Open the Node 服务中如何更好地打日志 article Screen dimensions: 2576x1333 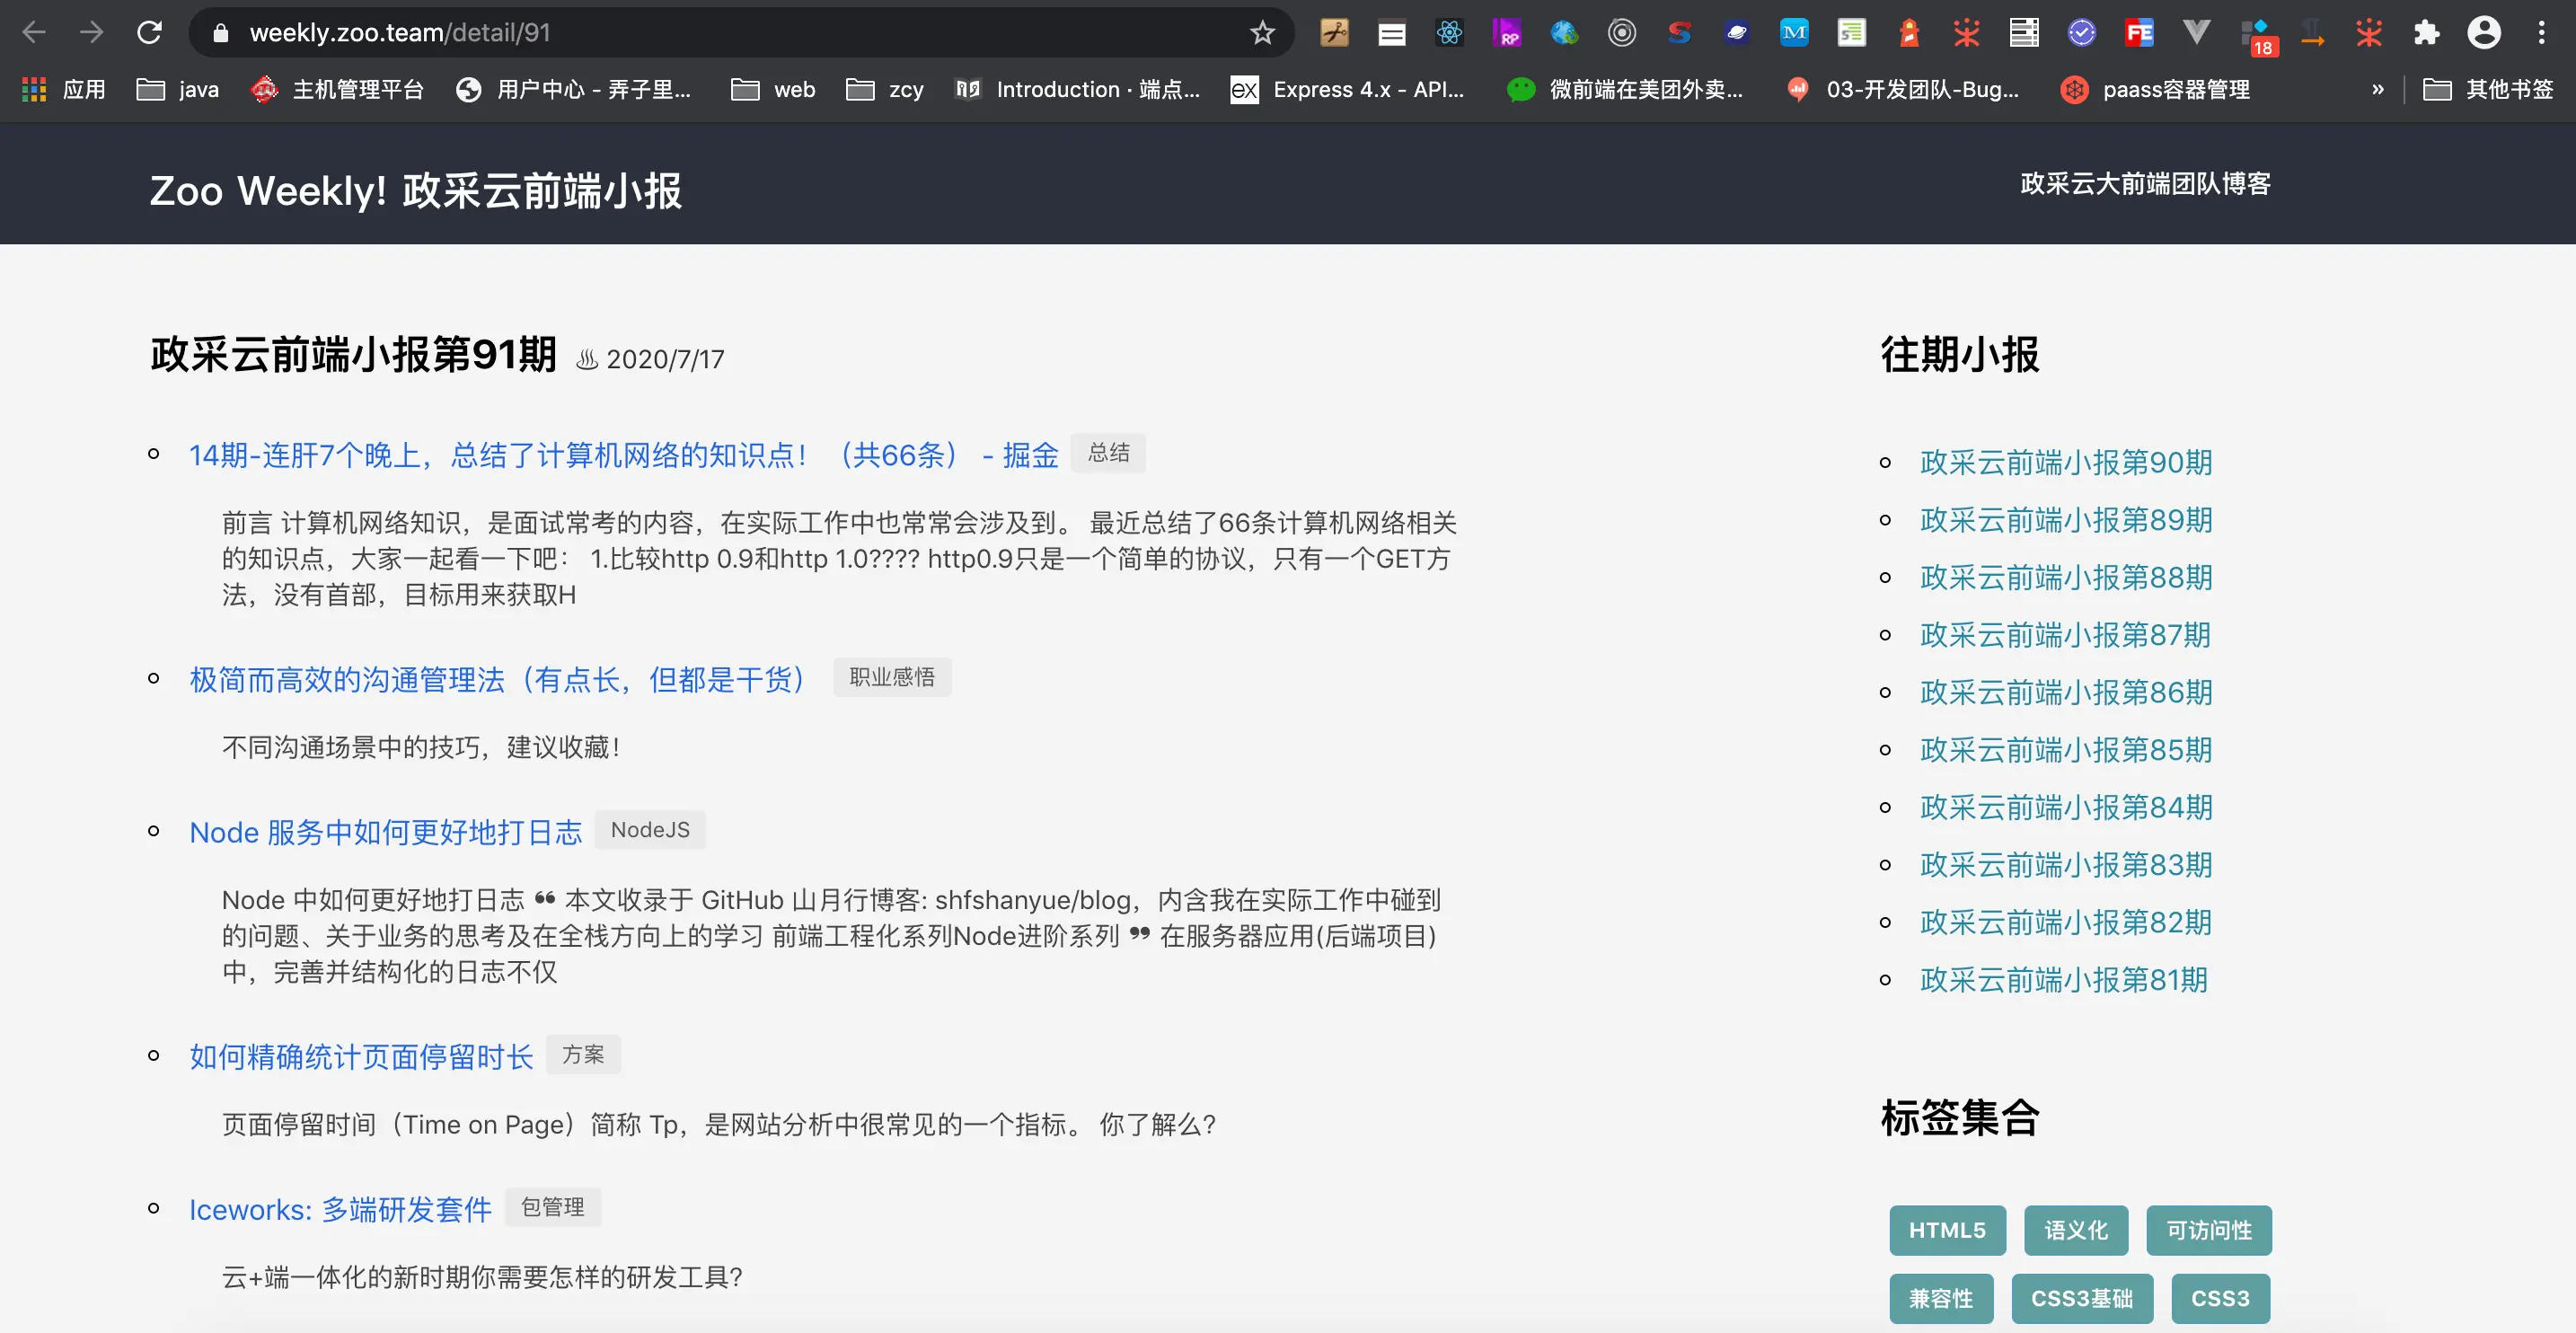coord(385,832)
